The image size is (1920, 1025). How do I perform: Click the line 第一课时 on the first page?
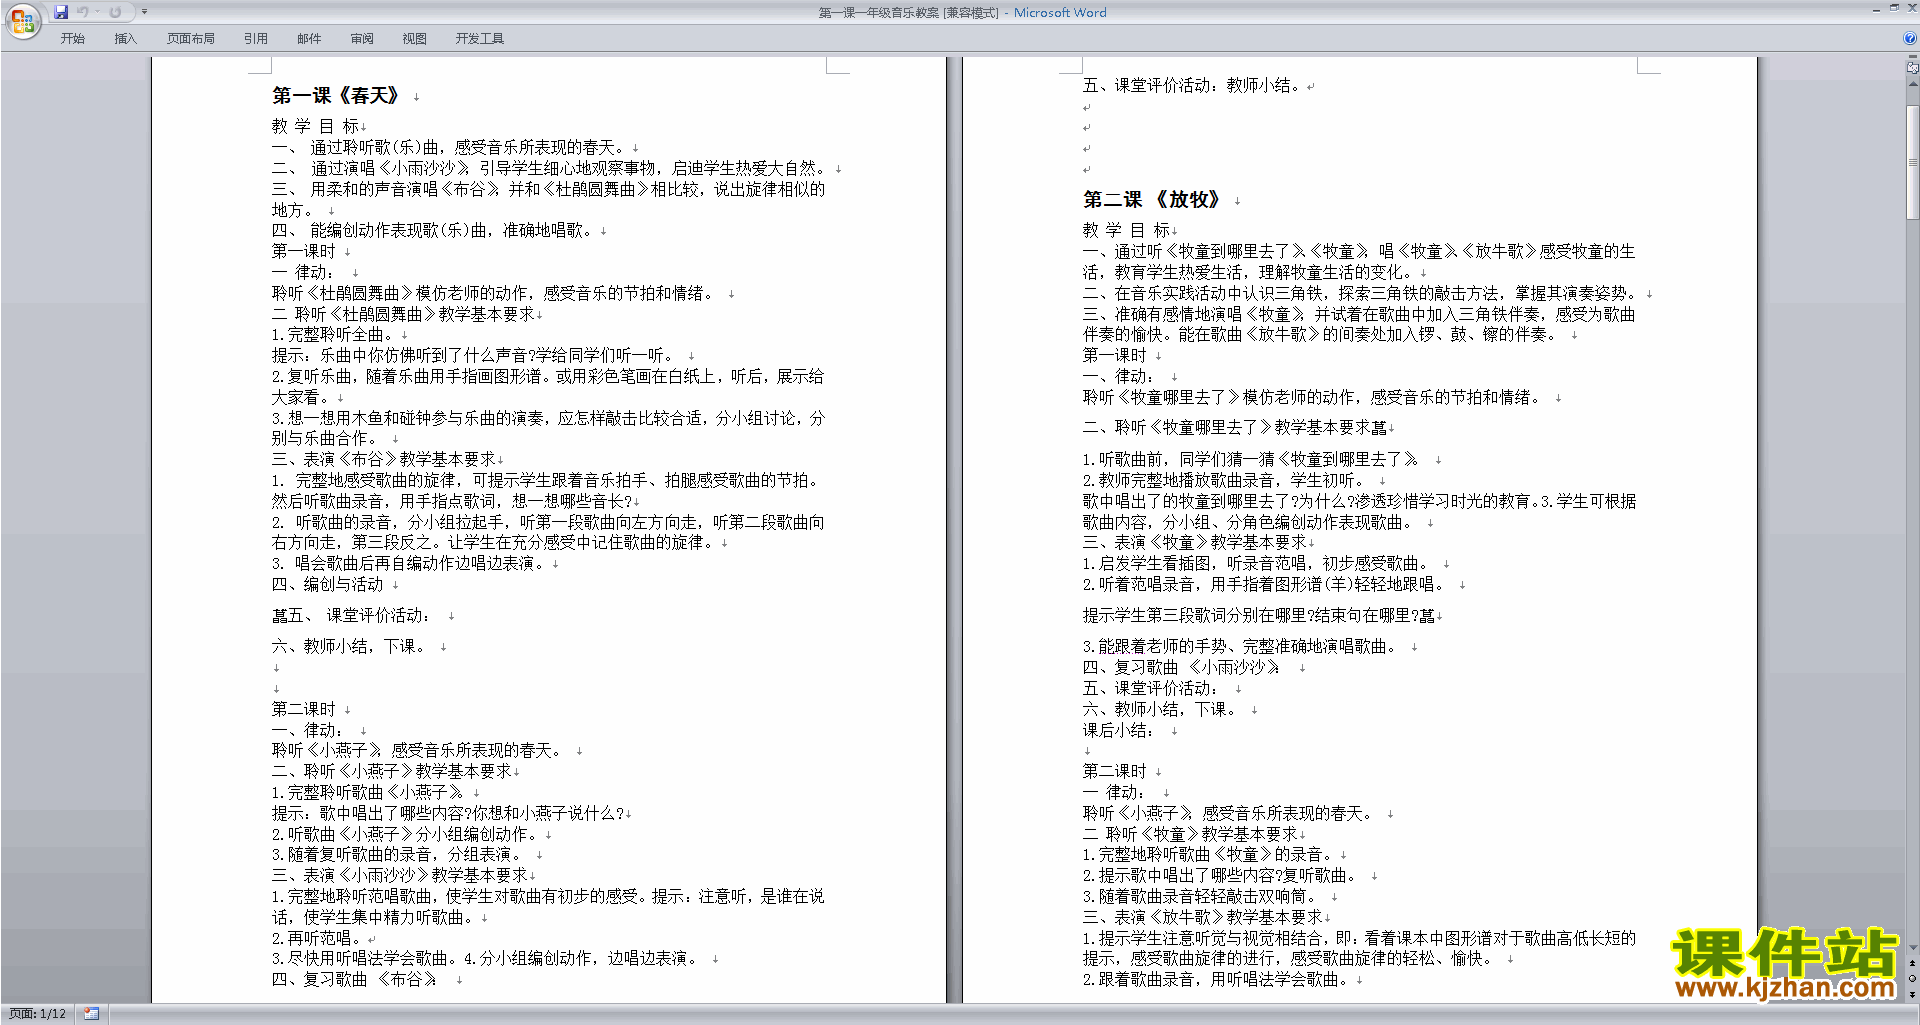[304, 251]
